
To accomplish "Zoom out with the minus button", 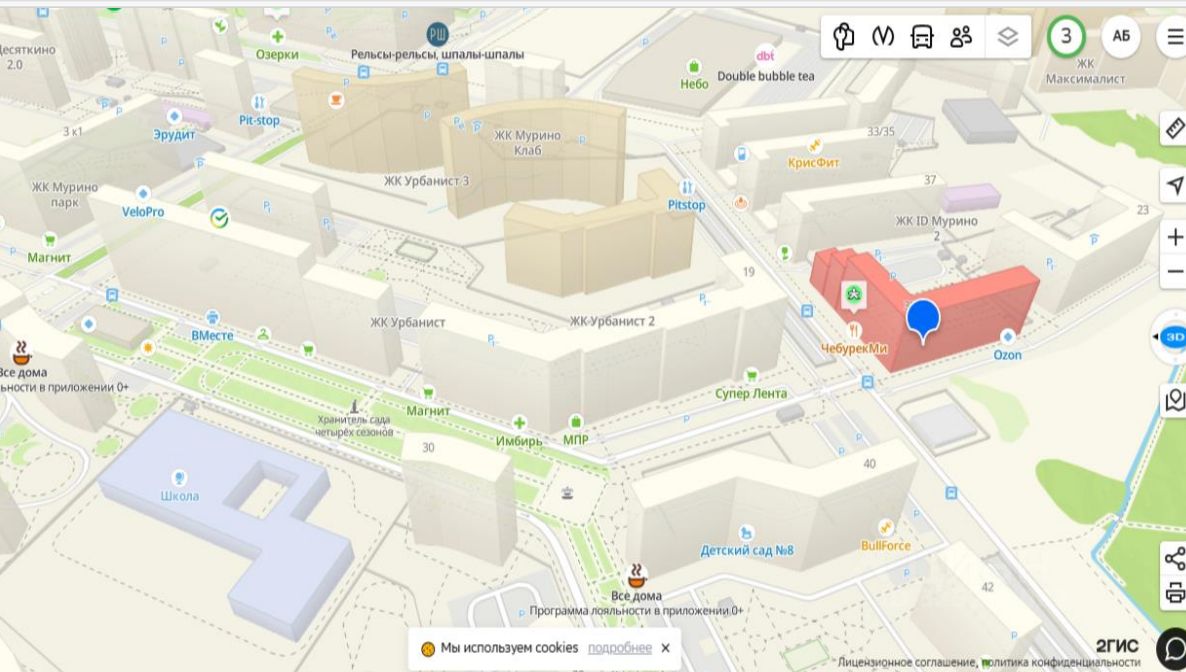I will [x=1175, y=272].
